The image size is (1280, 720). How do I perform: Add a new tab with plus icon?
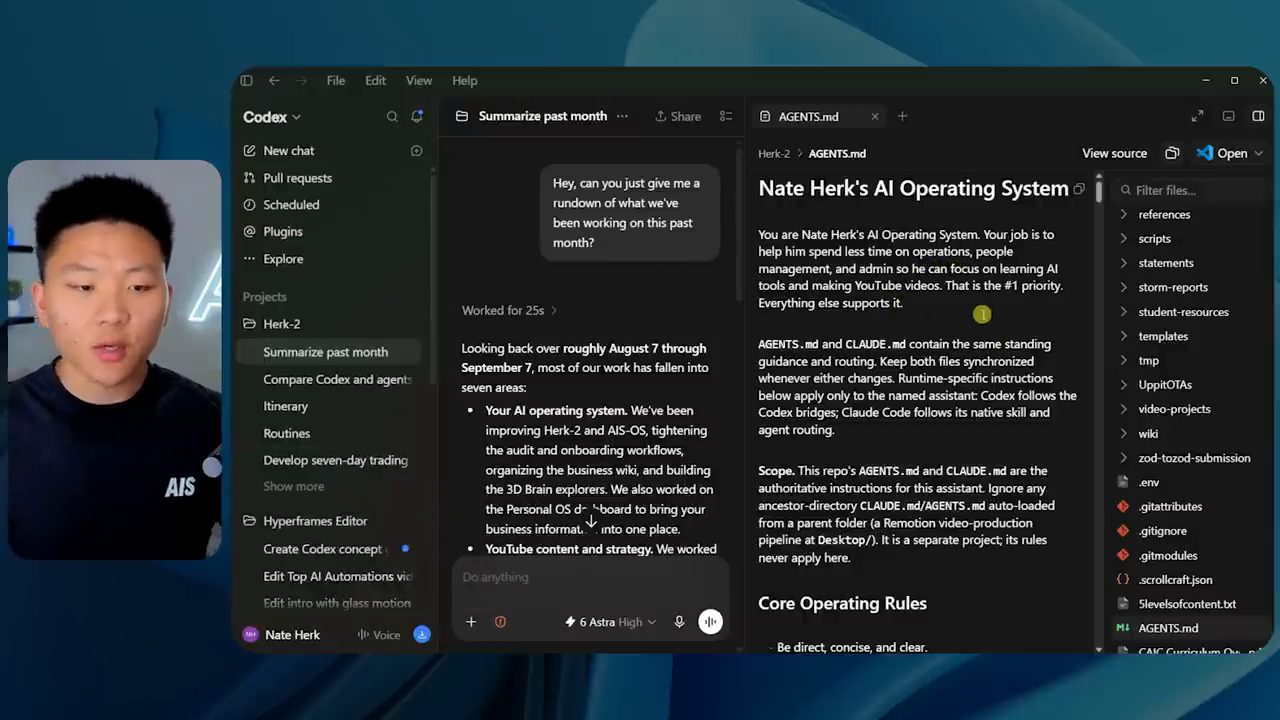pyautogui.click(x=902, y=117)
